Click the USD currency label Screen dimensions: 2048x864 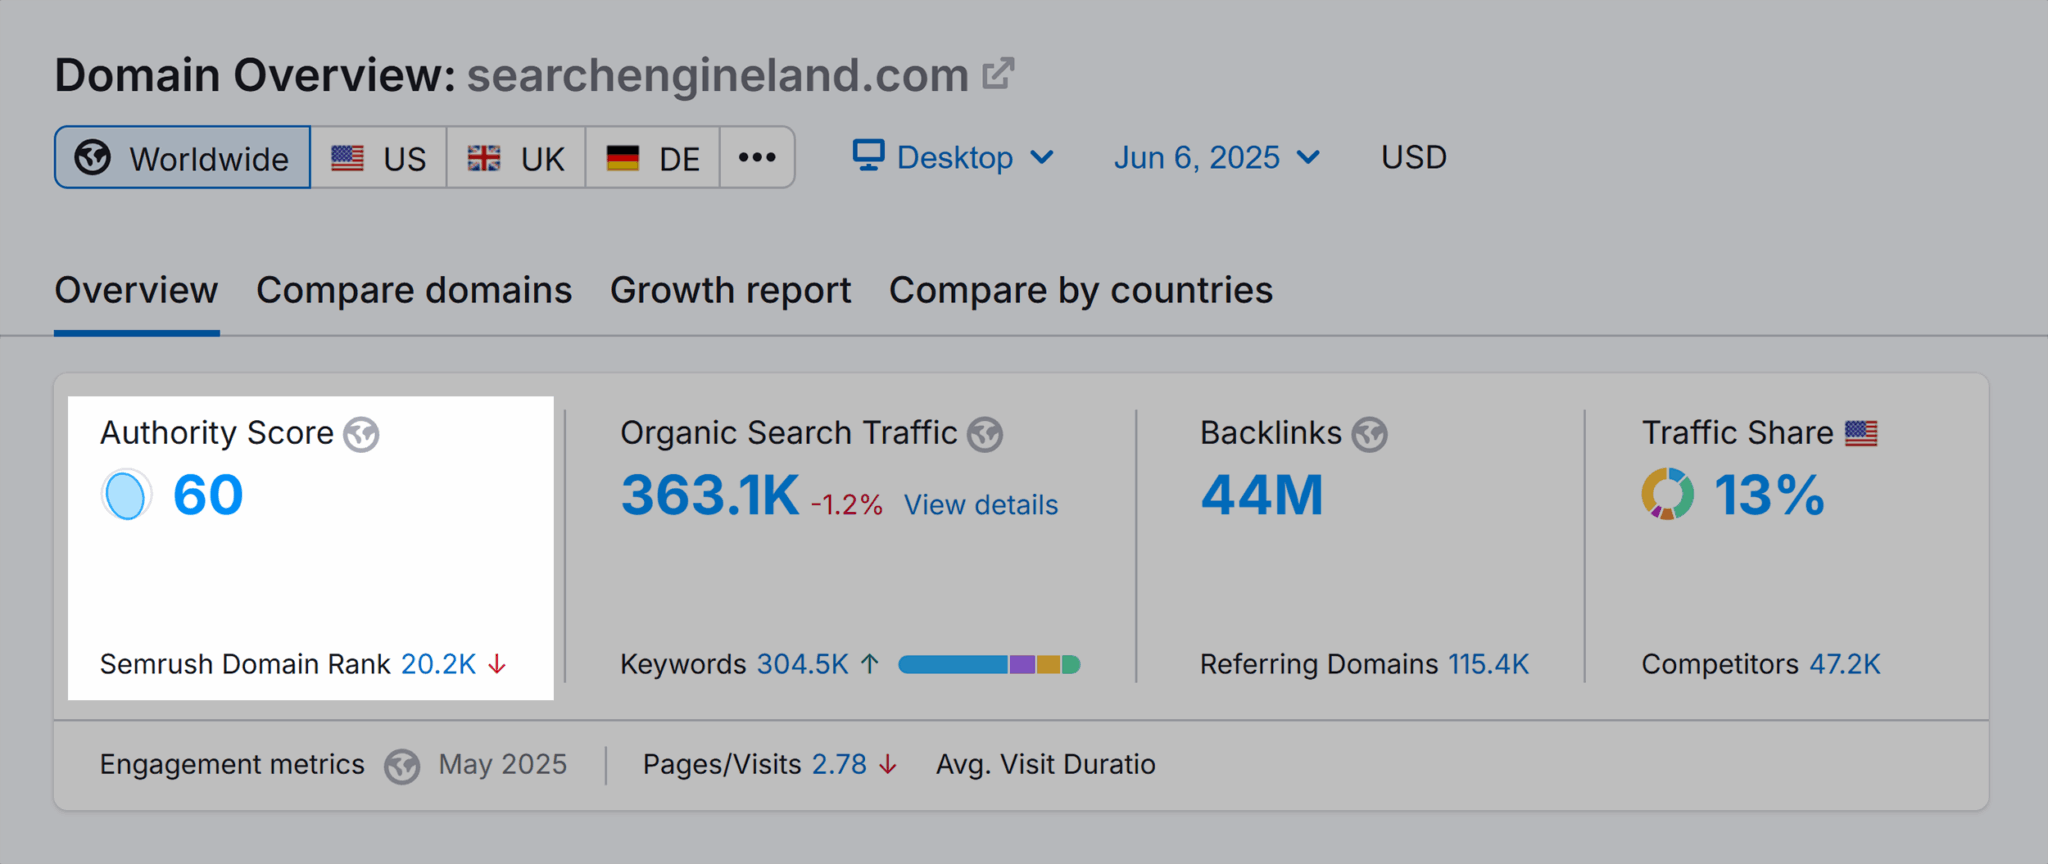point(1413,157)
